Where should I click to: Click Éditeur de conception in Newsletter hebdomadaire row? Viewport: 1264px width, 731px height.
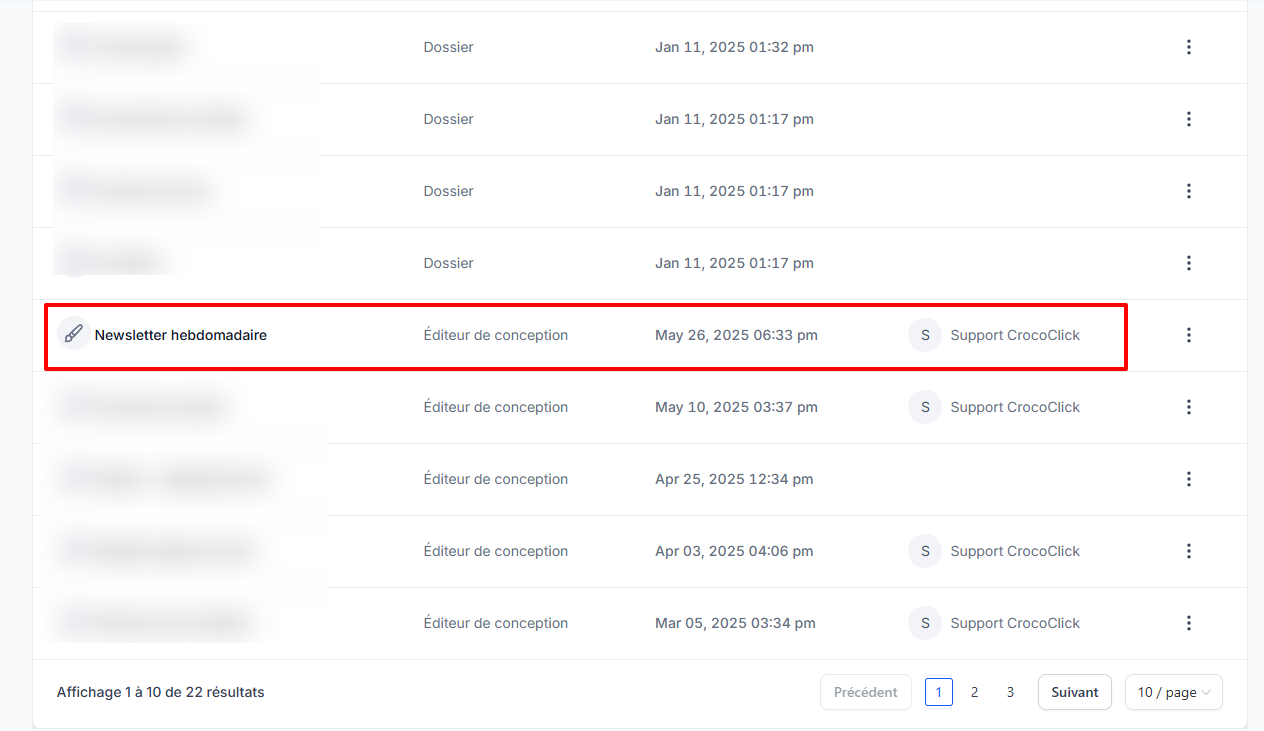(495, 335)
